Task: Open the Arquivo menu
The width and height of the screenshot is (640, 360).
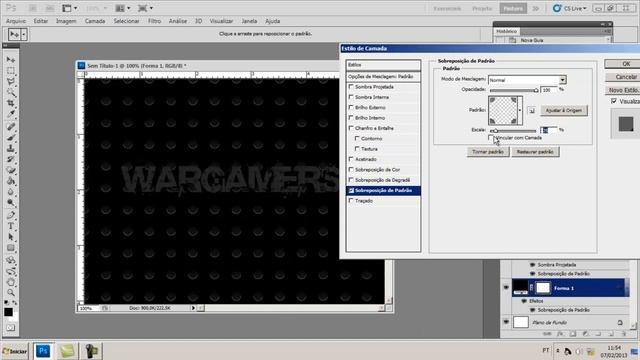Action: [16, 21]
